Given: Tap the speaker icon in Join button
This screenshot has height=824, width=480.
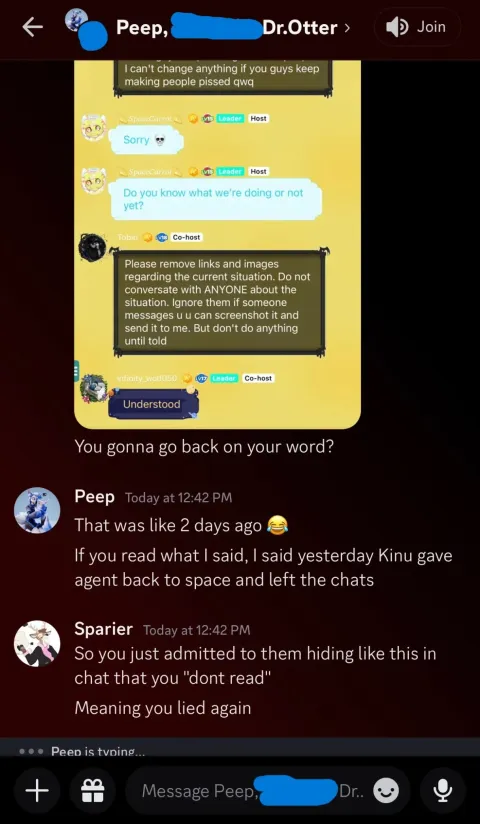Looking at the screenshot, I should tap(397, 27).
